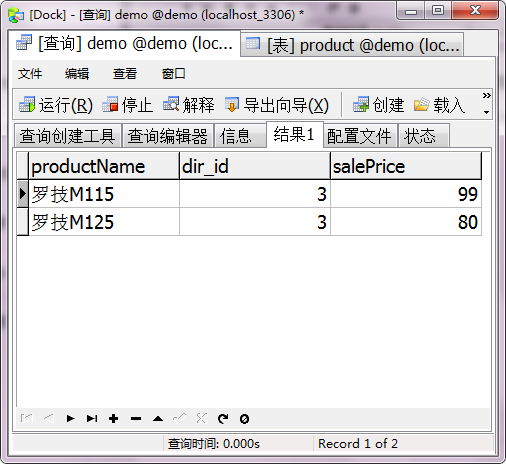The height and width of the screenshot is (464, 506).
Task: Open the 查询创建工具 tab
Action: click(x=67, y=135)
